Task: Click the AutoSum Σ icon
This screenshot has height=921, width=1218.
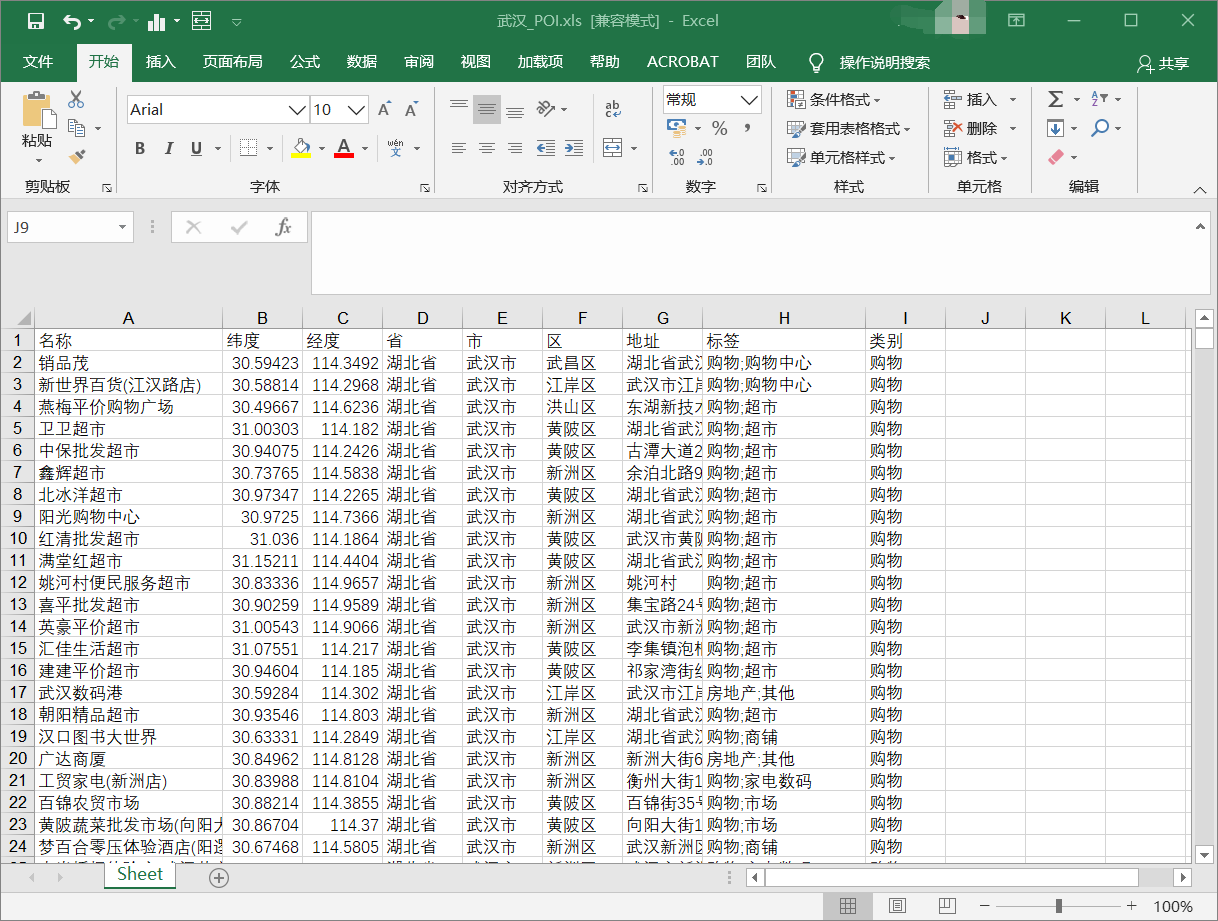Action: pos(1054,99)
